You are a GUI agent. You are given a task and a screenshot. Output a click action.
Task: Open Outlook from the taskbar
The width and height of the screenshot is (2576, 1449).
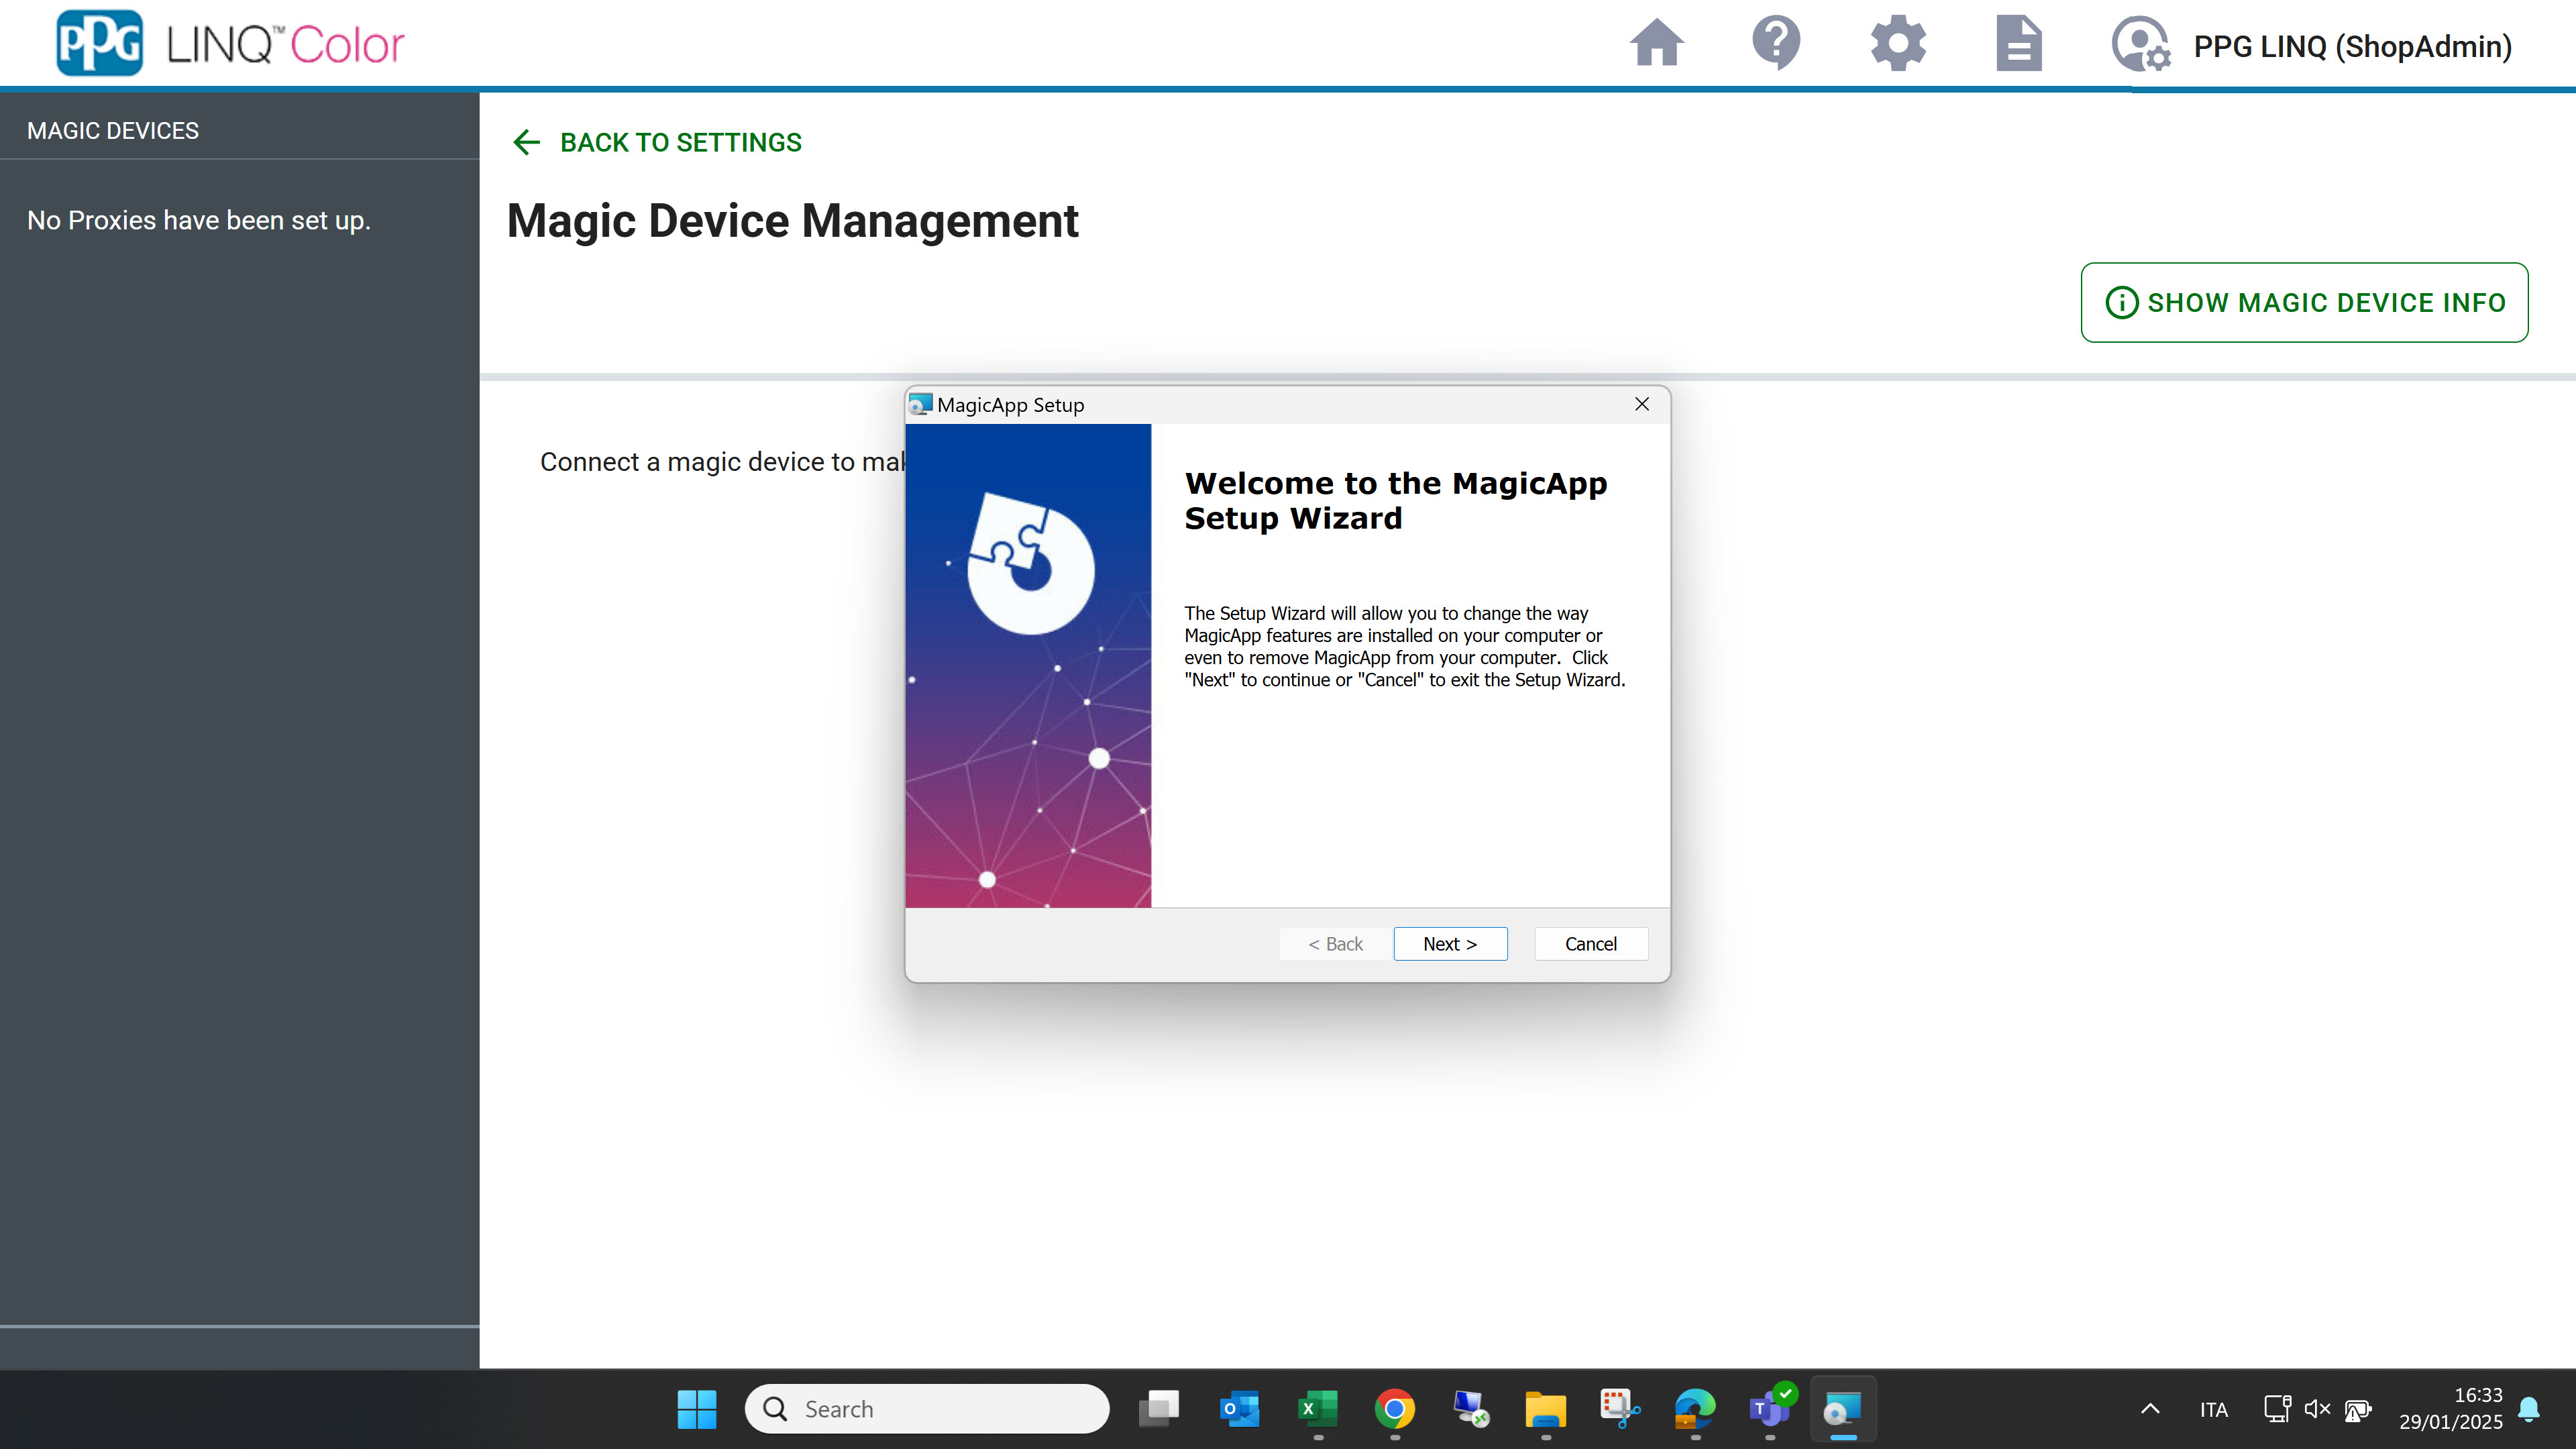click(x=1240, y=1408)
